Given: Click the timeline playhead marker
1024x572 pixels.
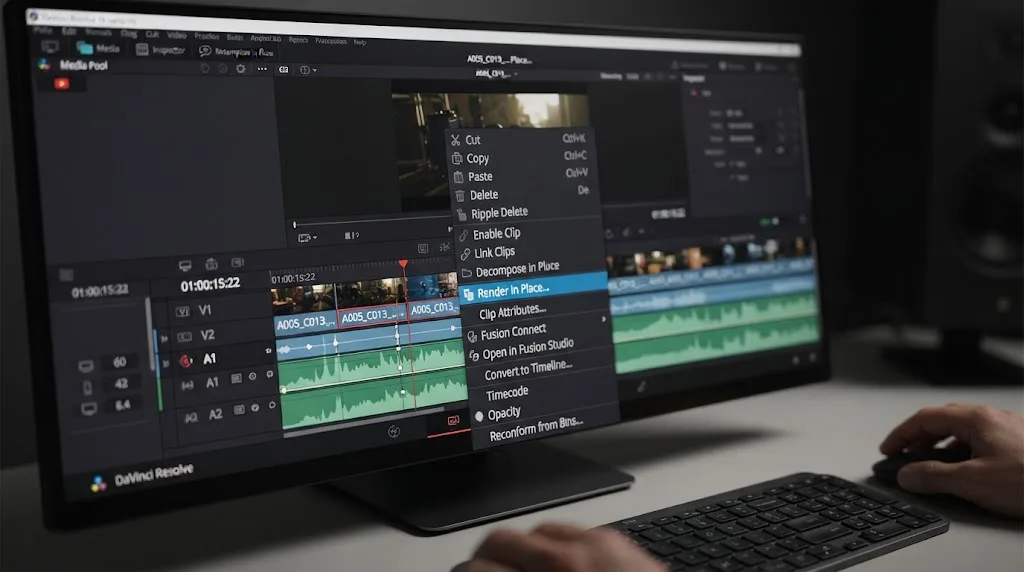Looking at the screenshot, I should (403, 263).
